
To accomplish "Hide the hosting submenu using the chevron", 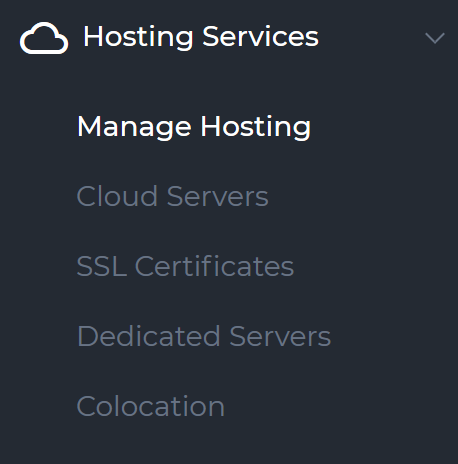I will click(435, 38).
